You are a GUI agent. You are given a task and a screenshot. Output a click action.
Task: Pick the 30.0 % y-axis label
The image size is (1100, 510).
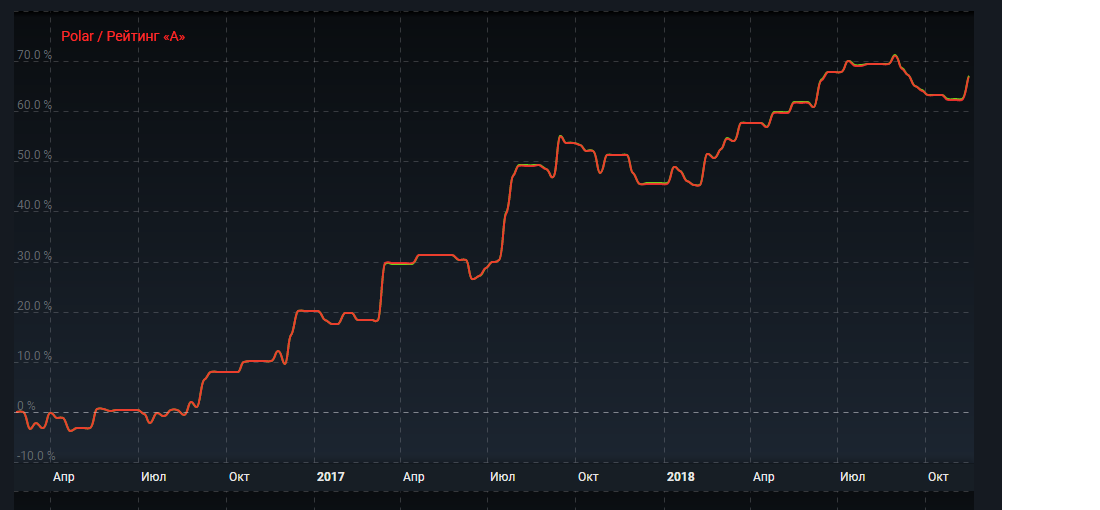pos(34,256)
